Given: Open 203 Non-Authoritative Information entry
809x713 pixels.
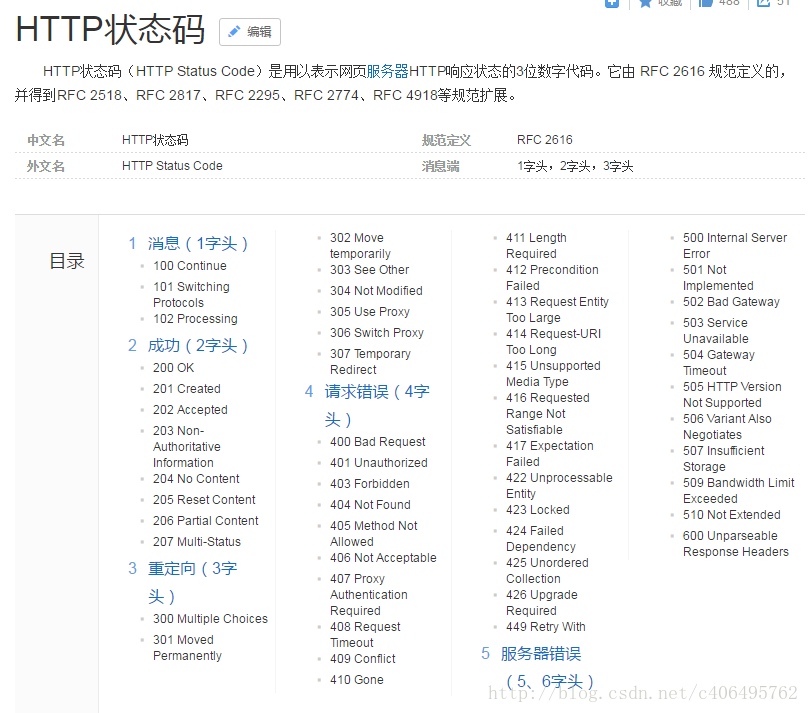Looking at the screenshot, I should (187, 447).
